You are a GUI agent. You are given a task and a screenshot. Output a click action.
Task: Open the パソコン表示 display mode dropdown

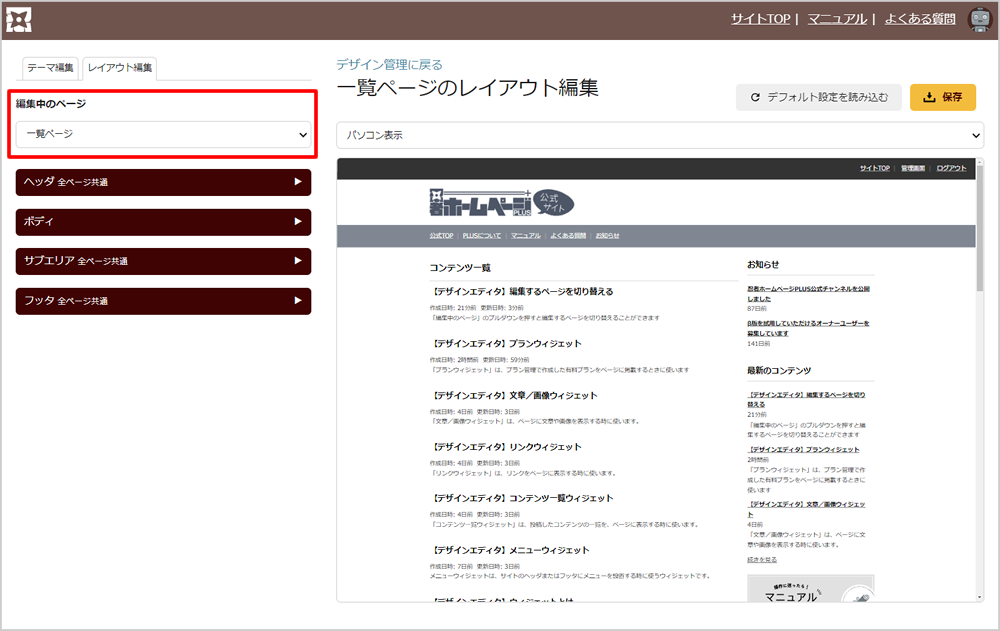click(660, 134)
